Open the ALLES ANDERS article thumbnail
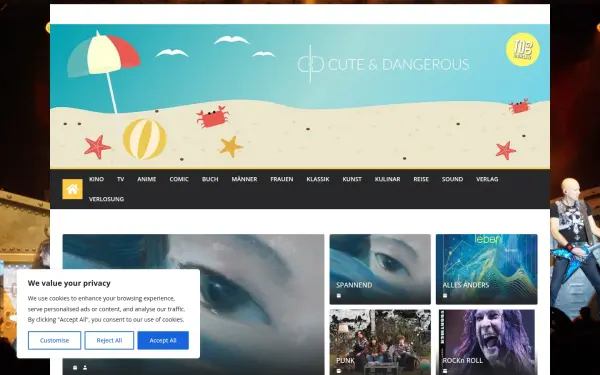Image resolution: width=600 pixels, height=375 pixels. pos(486,269)
